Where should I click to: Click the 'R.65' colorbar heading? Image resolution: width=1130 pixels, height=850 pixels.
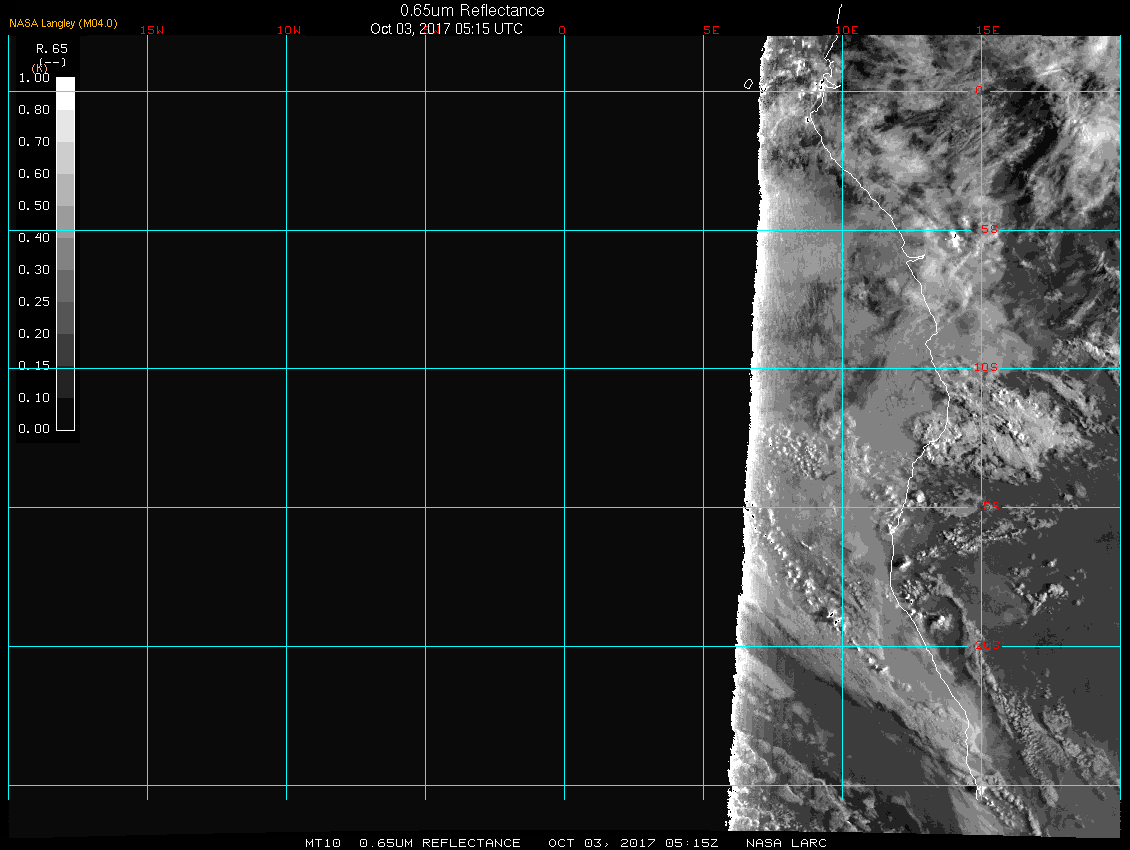[52, 49]
